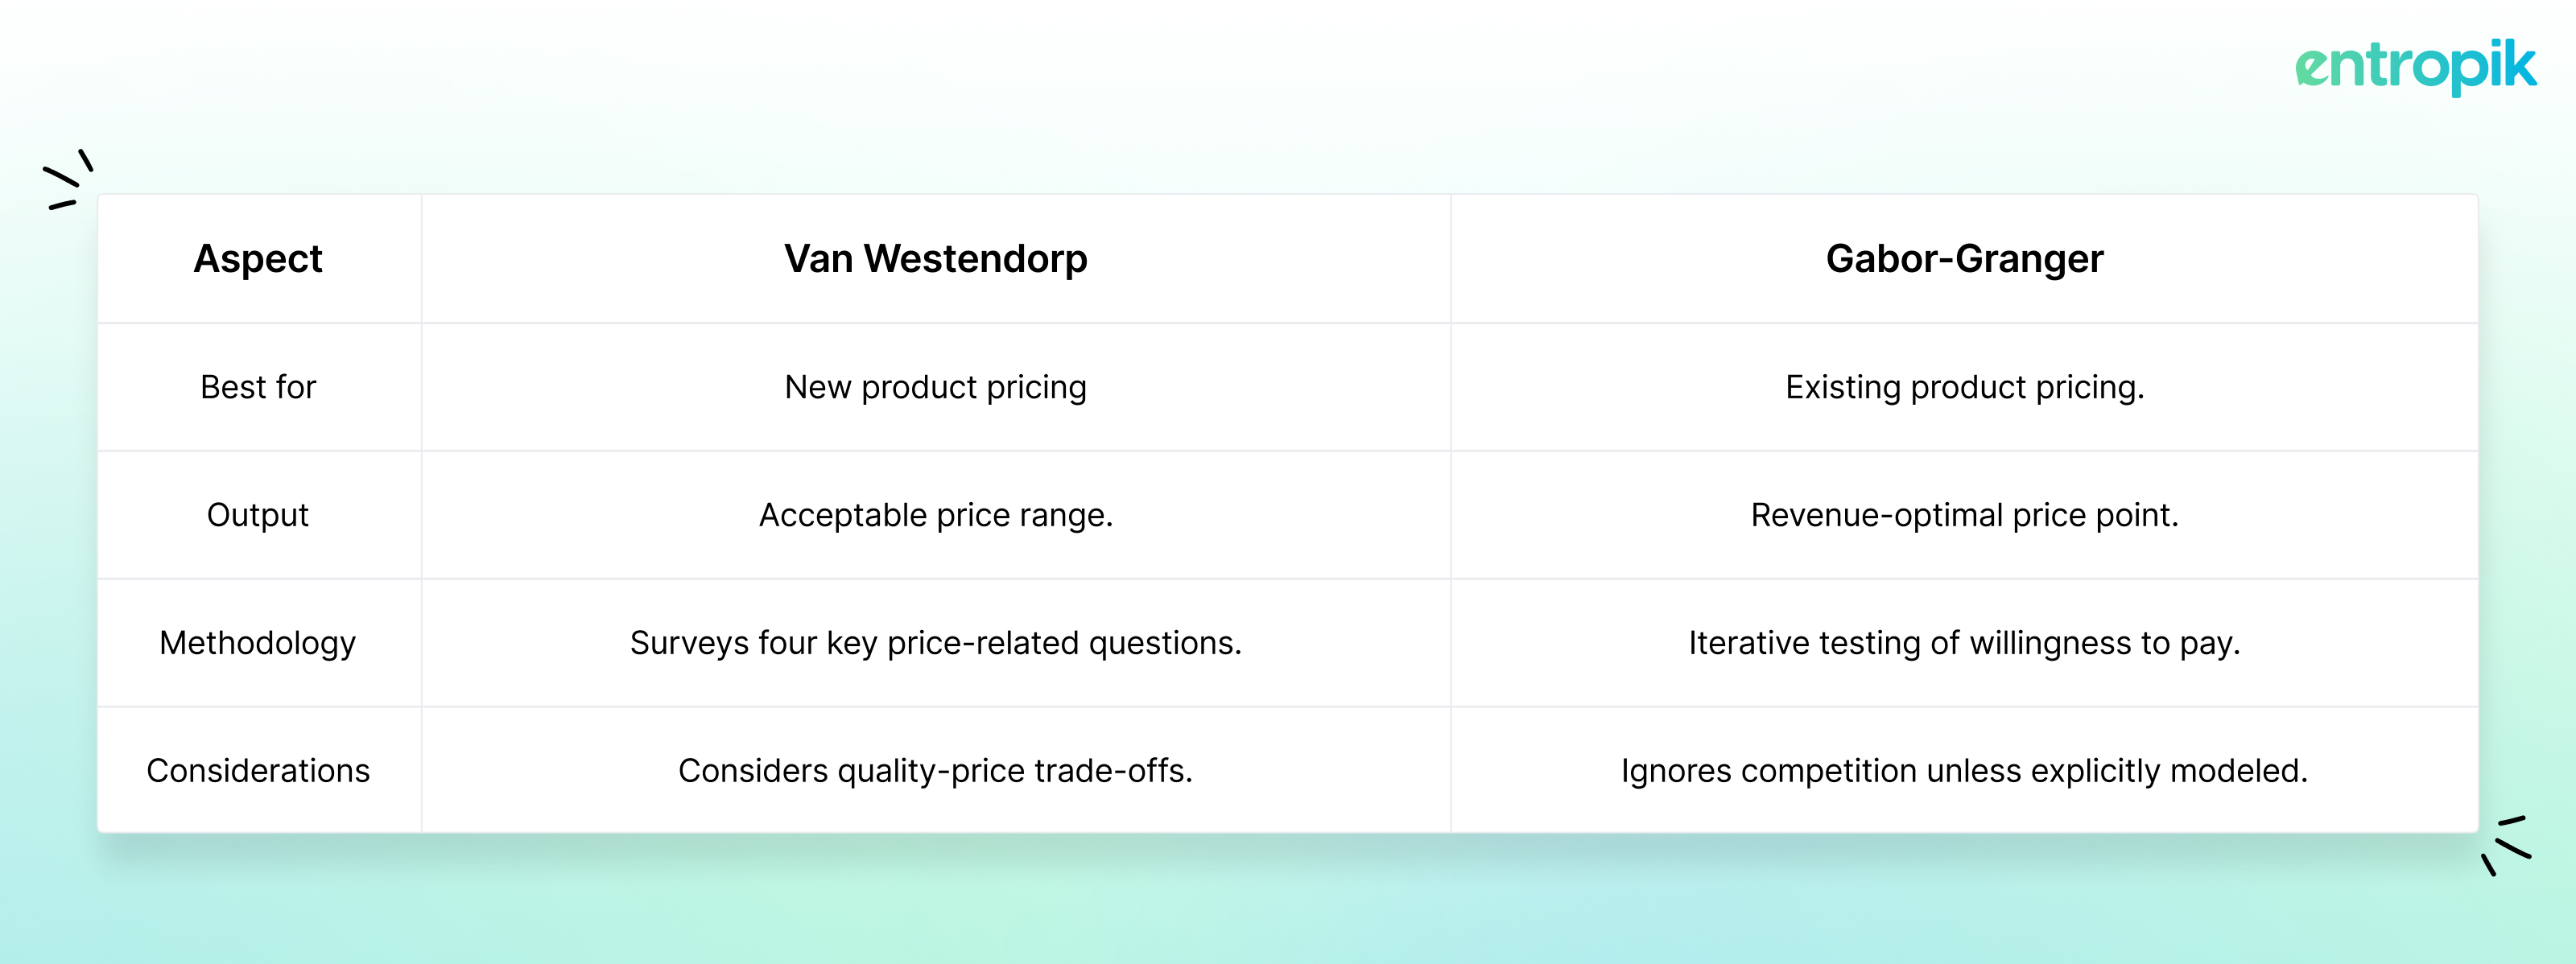Click the entropik logo

tap(2415, 67)
